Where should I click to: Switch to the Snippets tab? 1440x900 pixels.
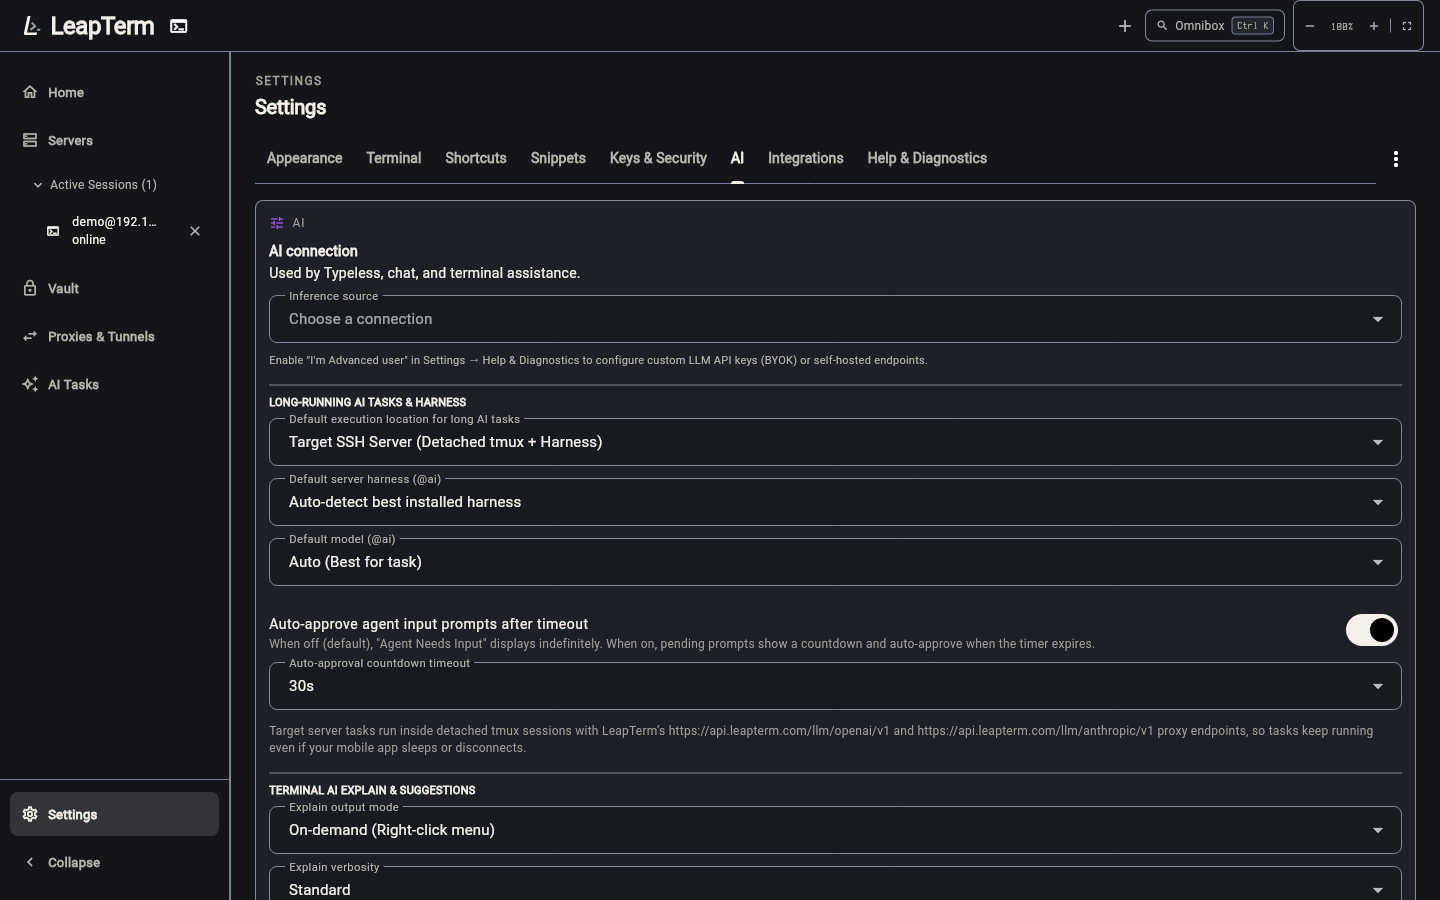click(558, 158)
